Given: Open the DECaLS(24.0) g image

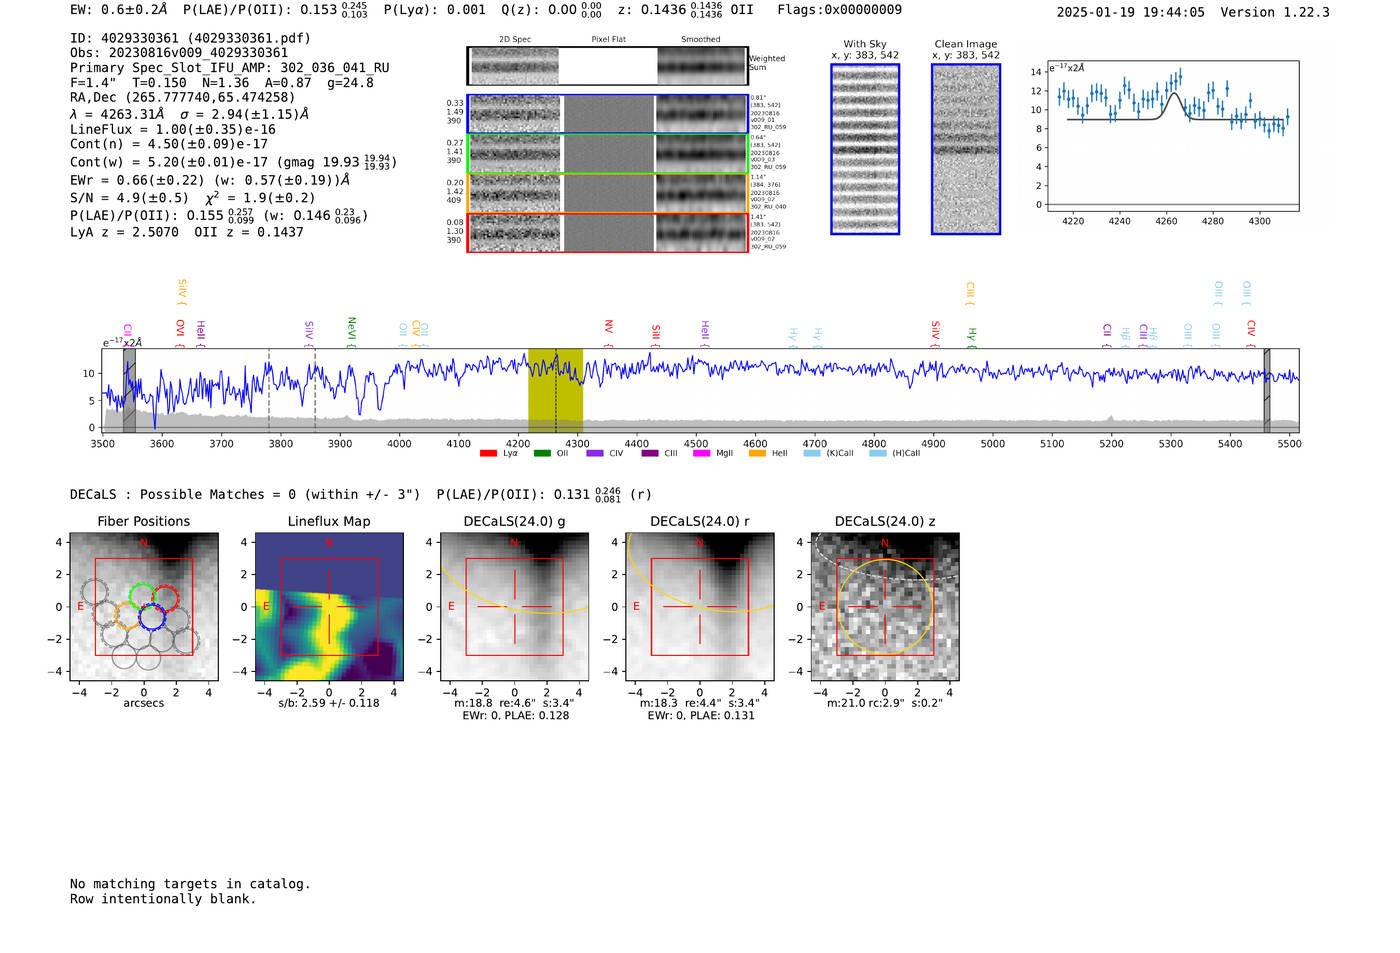Looking at the screenshot, I should pyautogui.click(x=515, y=606).
